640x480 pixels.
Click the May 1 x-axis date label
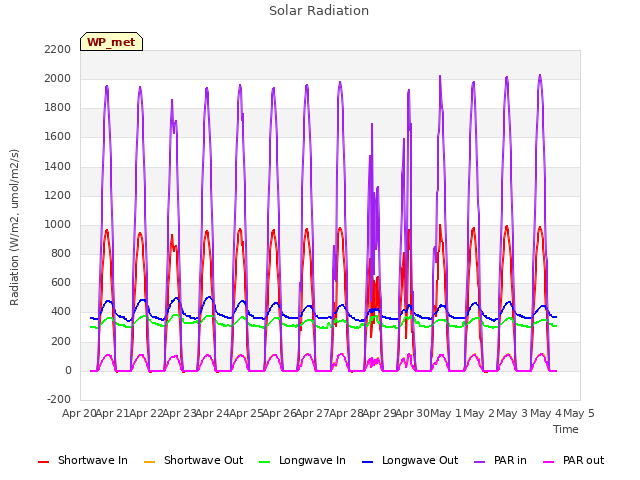[x=446, y=413]
